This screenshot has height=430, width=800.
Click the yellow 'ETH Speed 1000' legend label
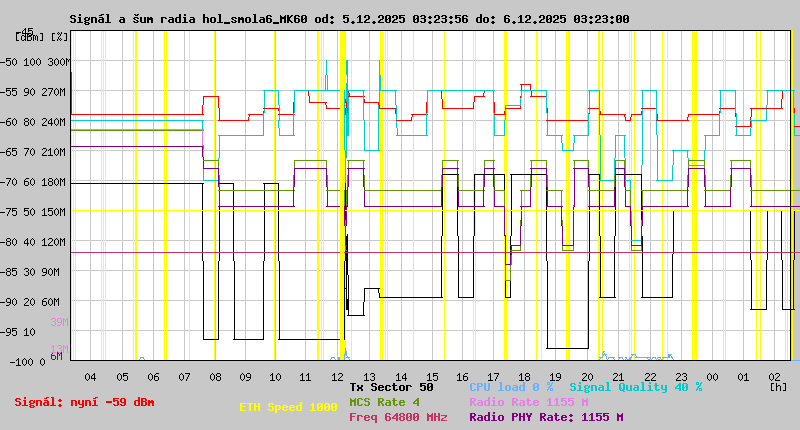point(288,407)
